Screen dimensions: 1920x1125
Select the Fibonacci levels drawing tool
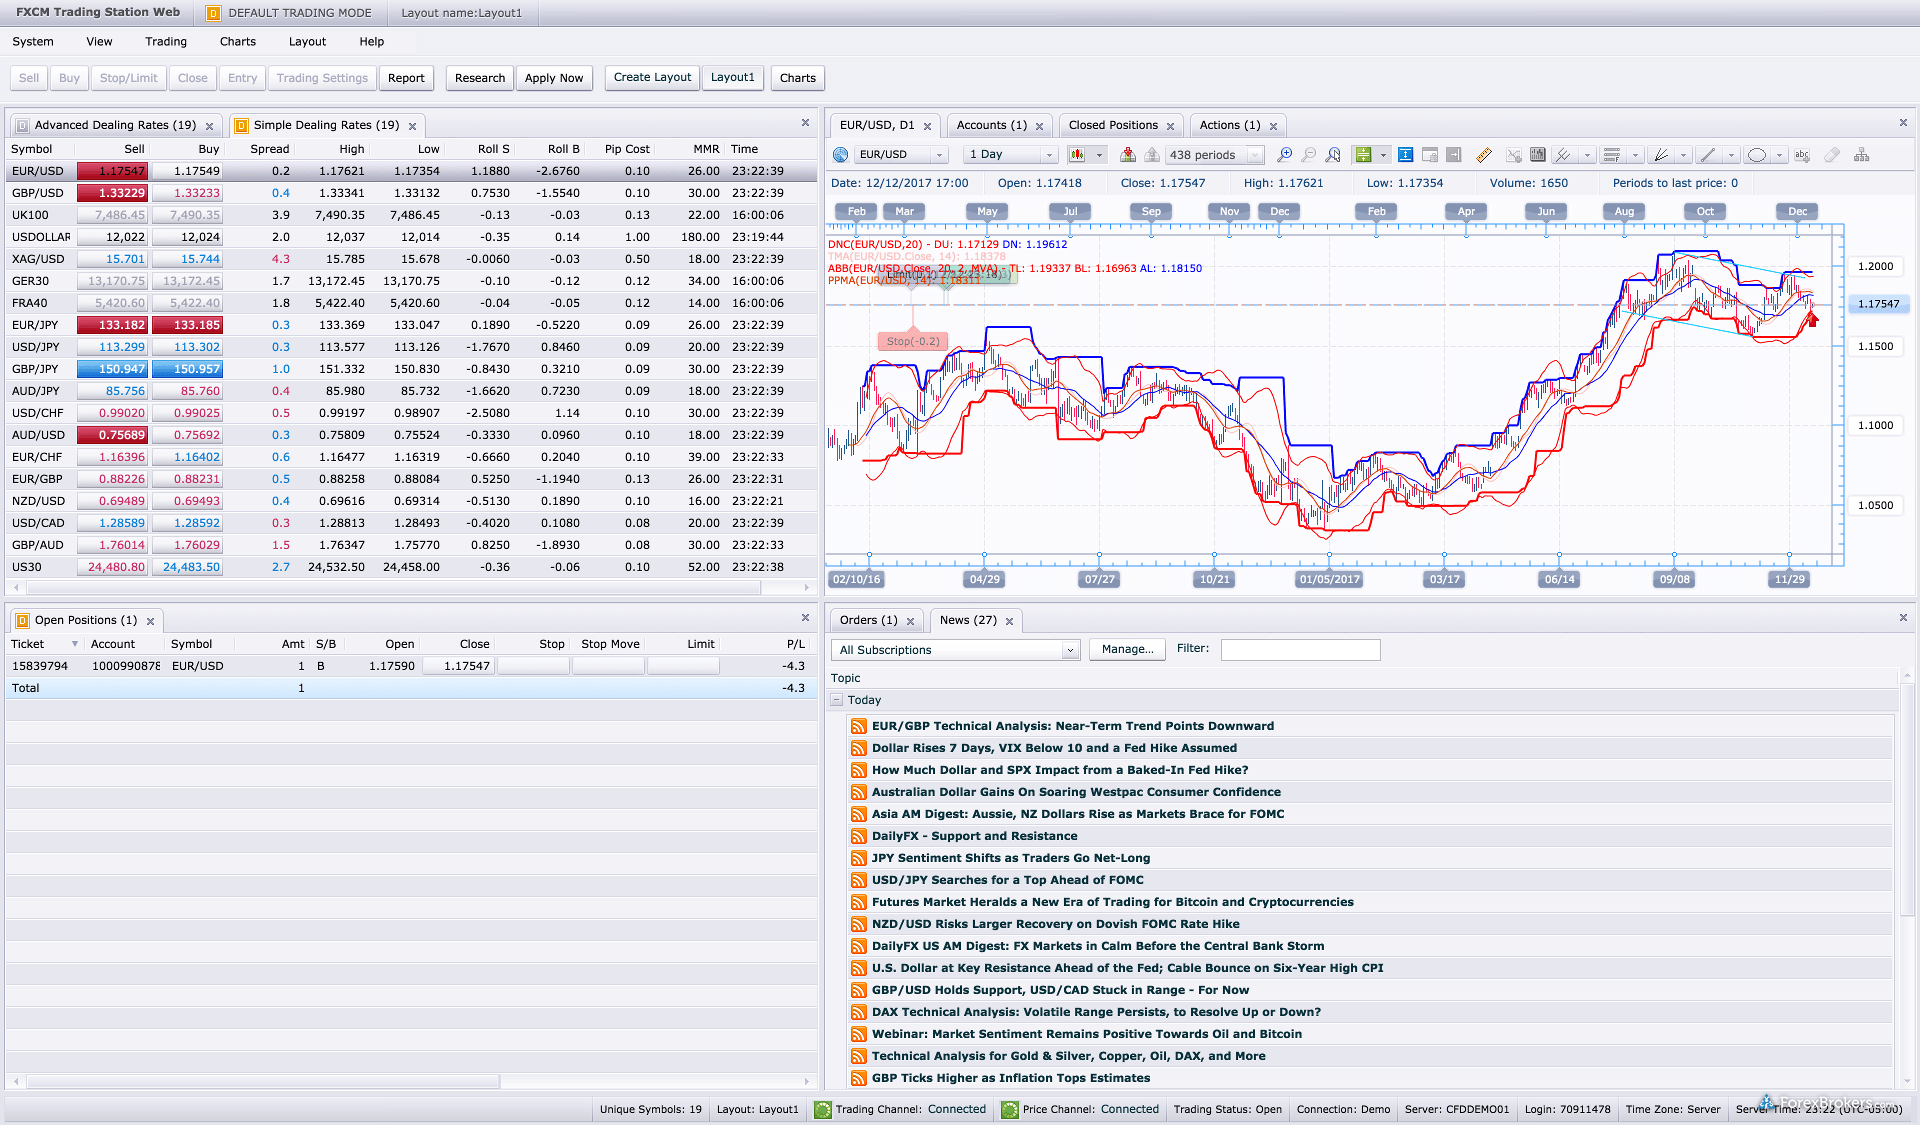[1612, 155]
